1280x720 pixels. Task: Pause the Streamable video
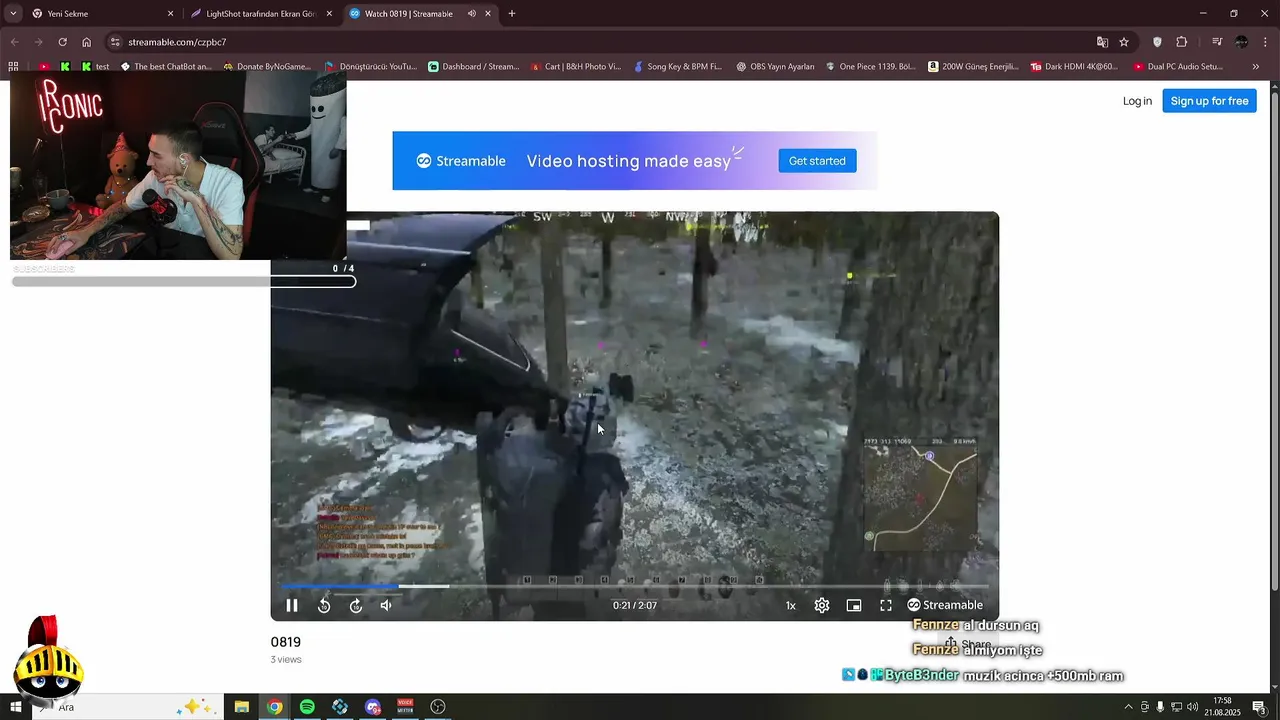click(292, 605)
